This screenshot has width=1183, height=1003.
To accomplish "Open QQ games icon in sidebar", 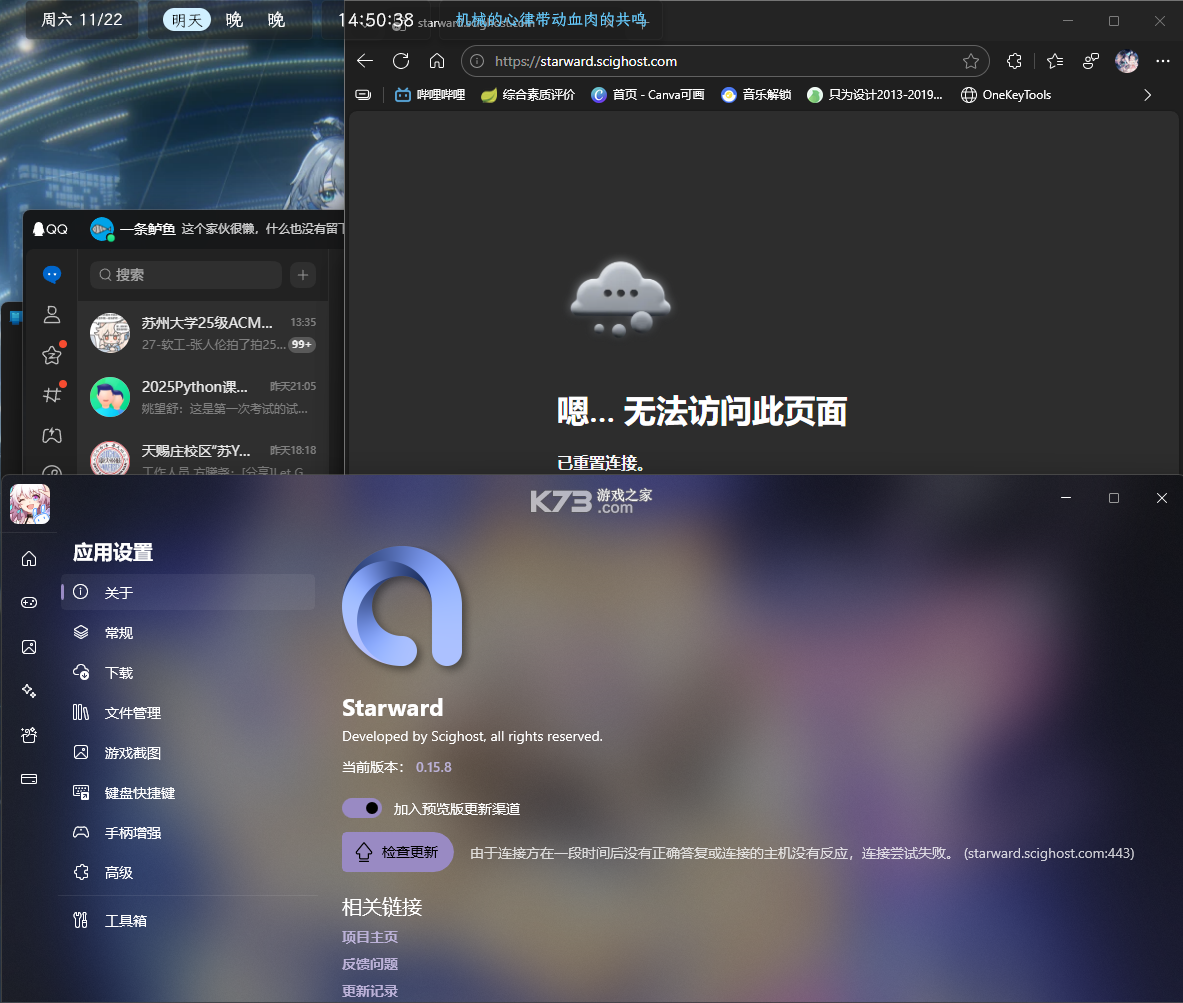I will [x=52, y=435].
